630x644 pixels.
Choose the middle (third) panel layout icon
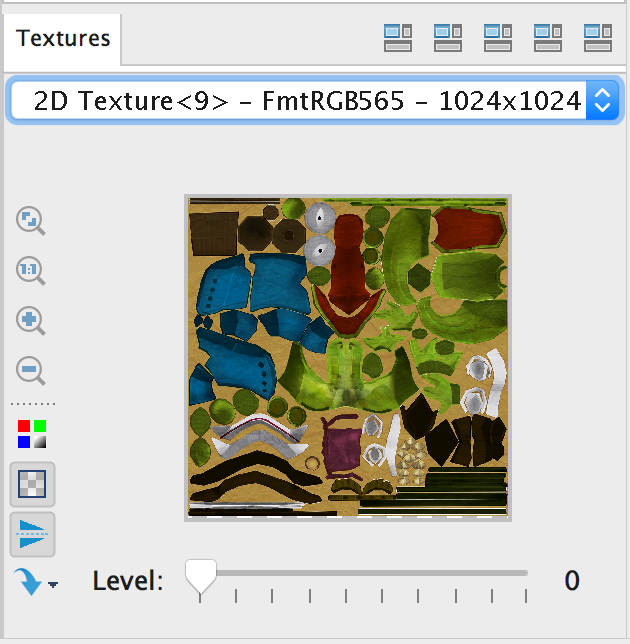498,39
